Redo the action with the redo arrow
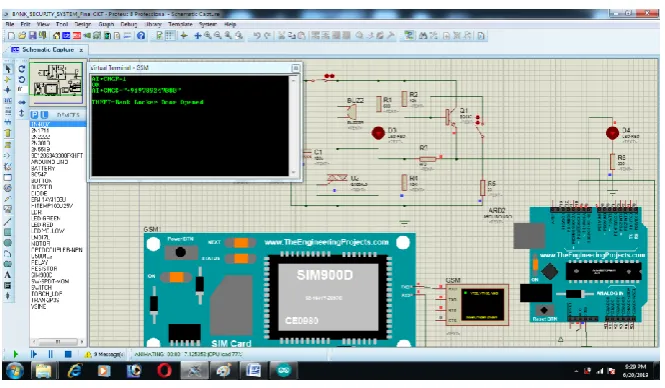 pos(267,36)
